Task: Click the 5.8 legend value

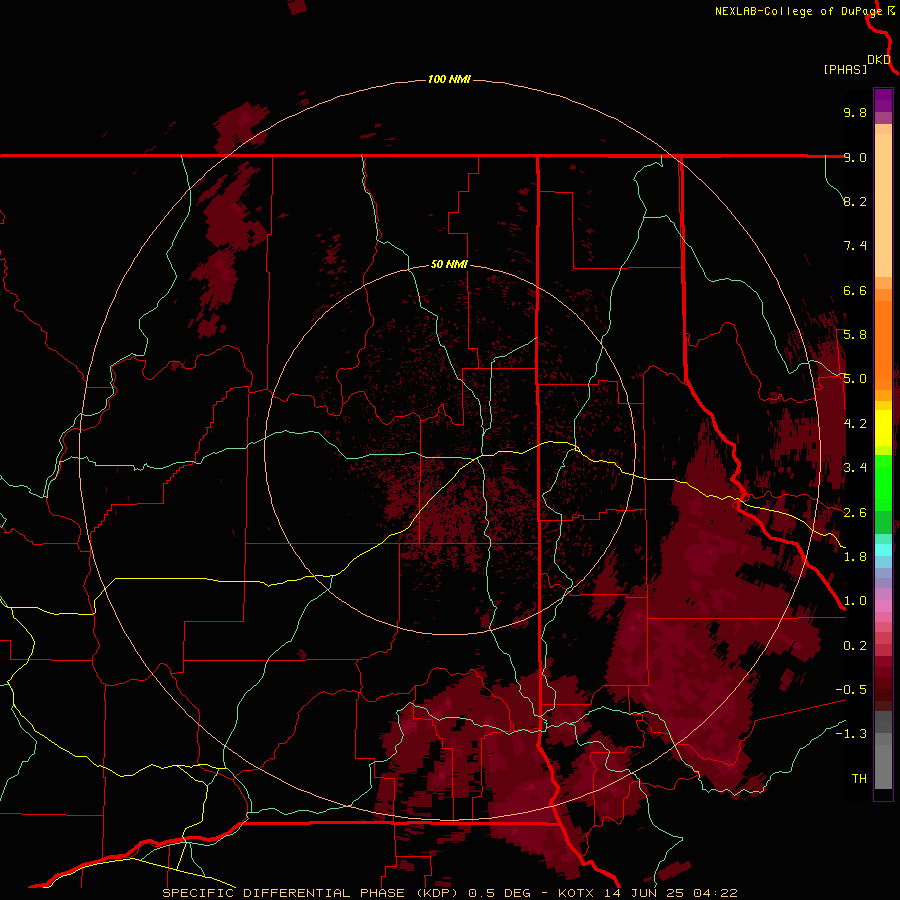Action: point(855,335)
